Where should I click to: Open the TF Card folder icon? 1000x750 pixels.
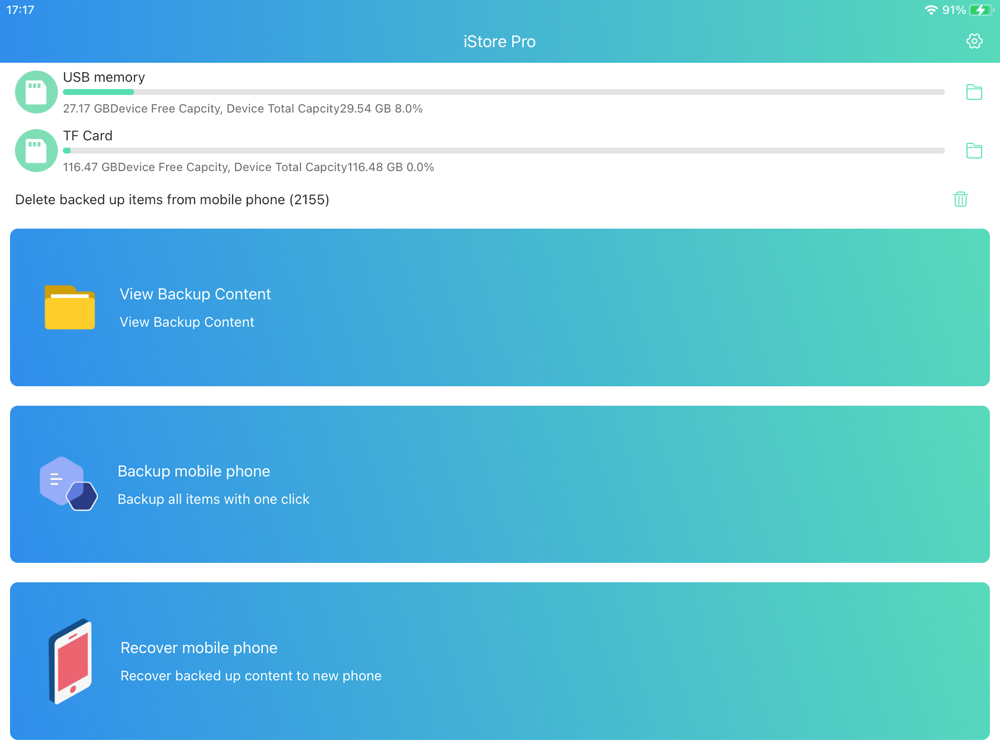point(974,151)
